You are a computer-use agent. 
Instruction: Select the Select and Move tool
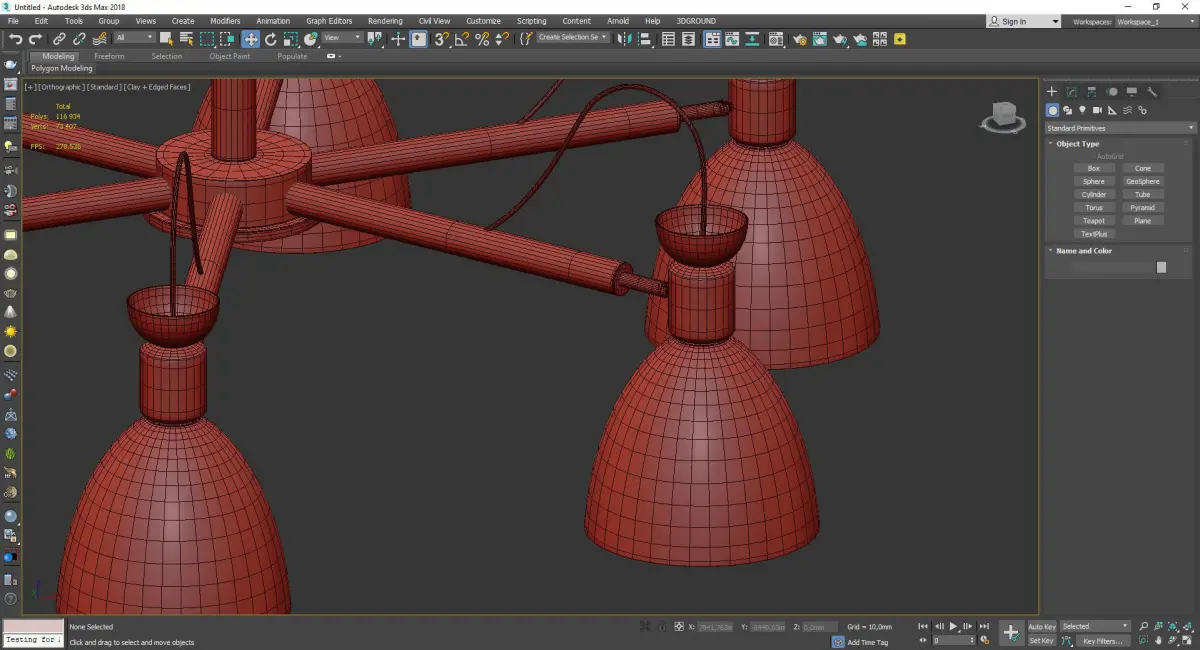(250, 39)
